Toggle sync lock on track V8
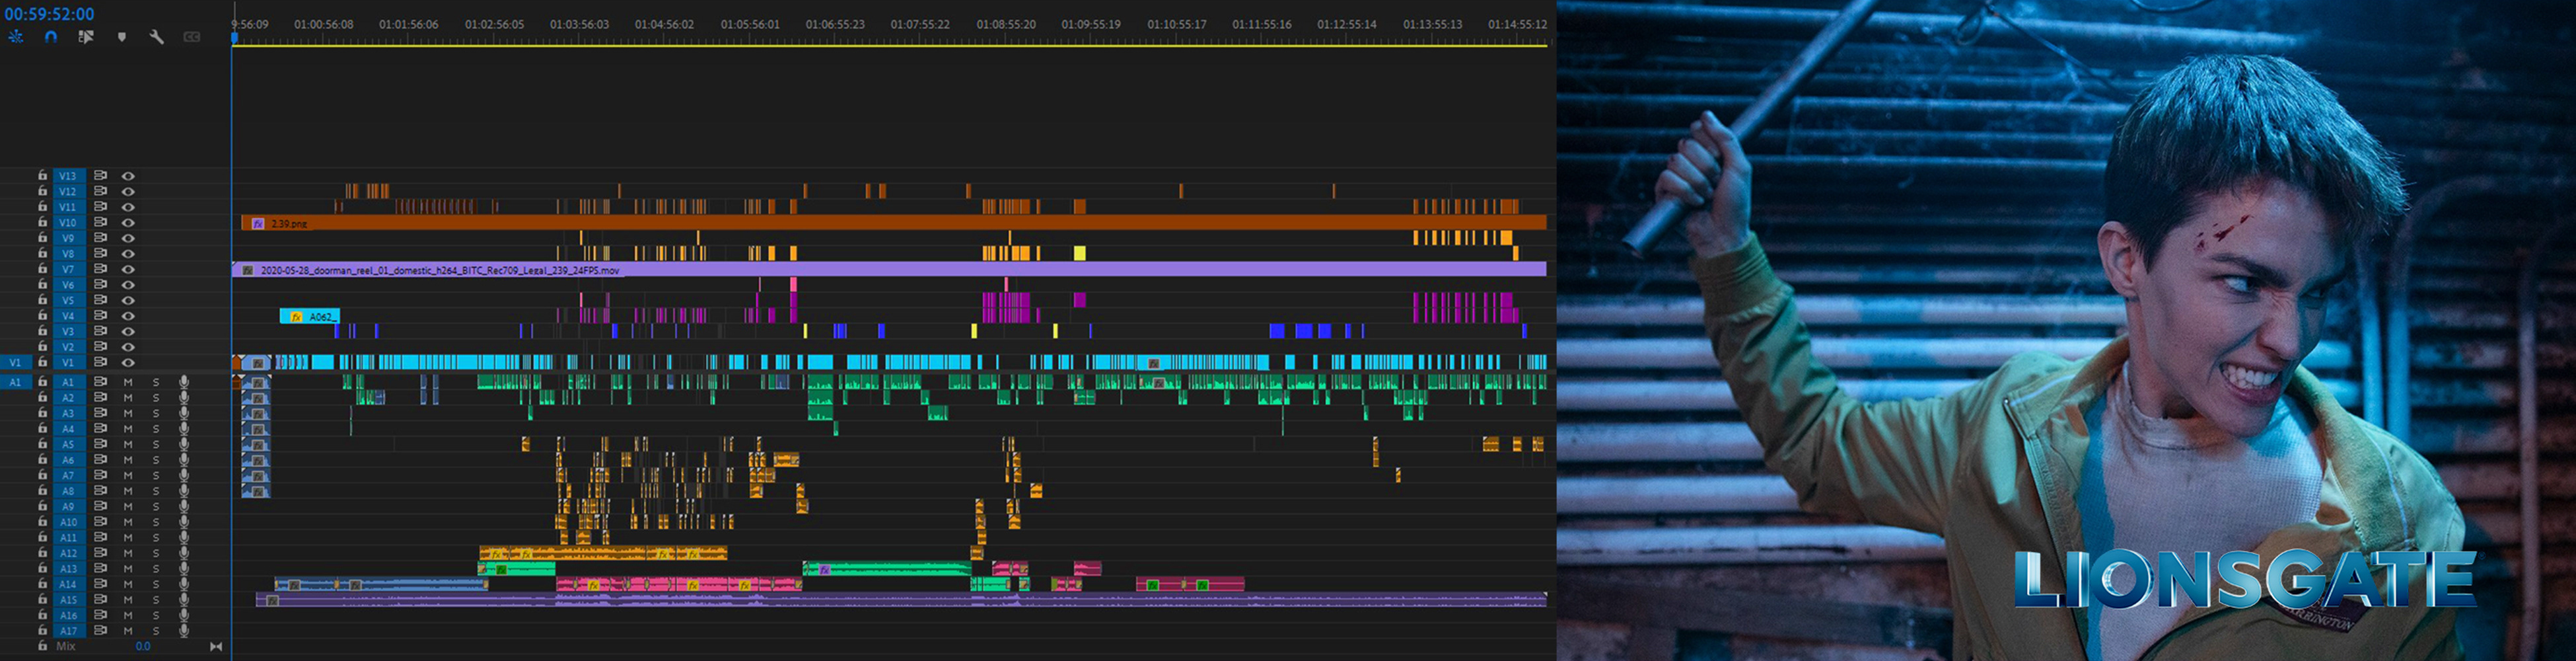 click(100, 253)
